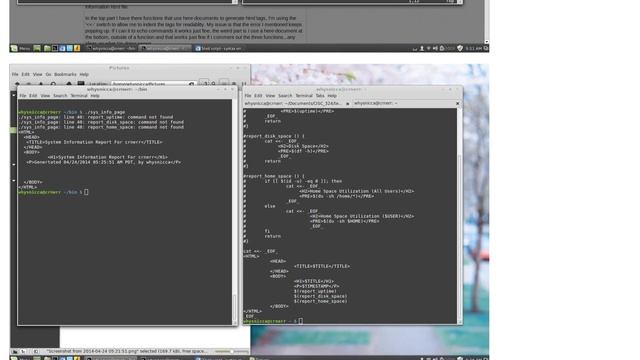Open Terminal menu in right tabbed terminal
The image size is (640, 360).
point(304,96)
